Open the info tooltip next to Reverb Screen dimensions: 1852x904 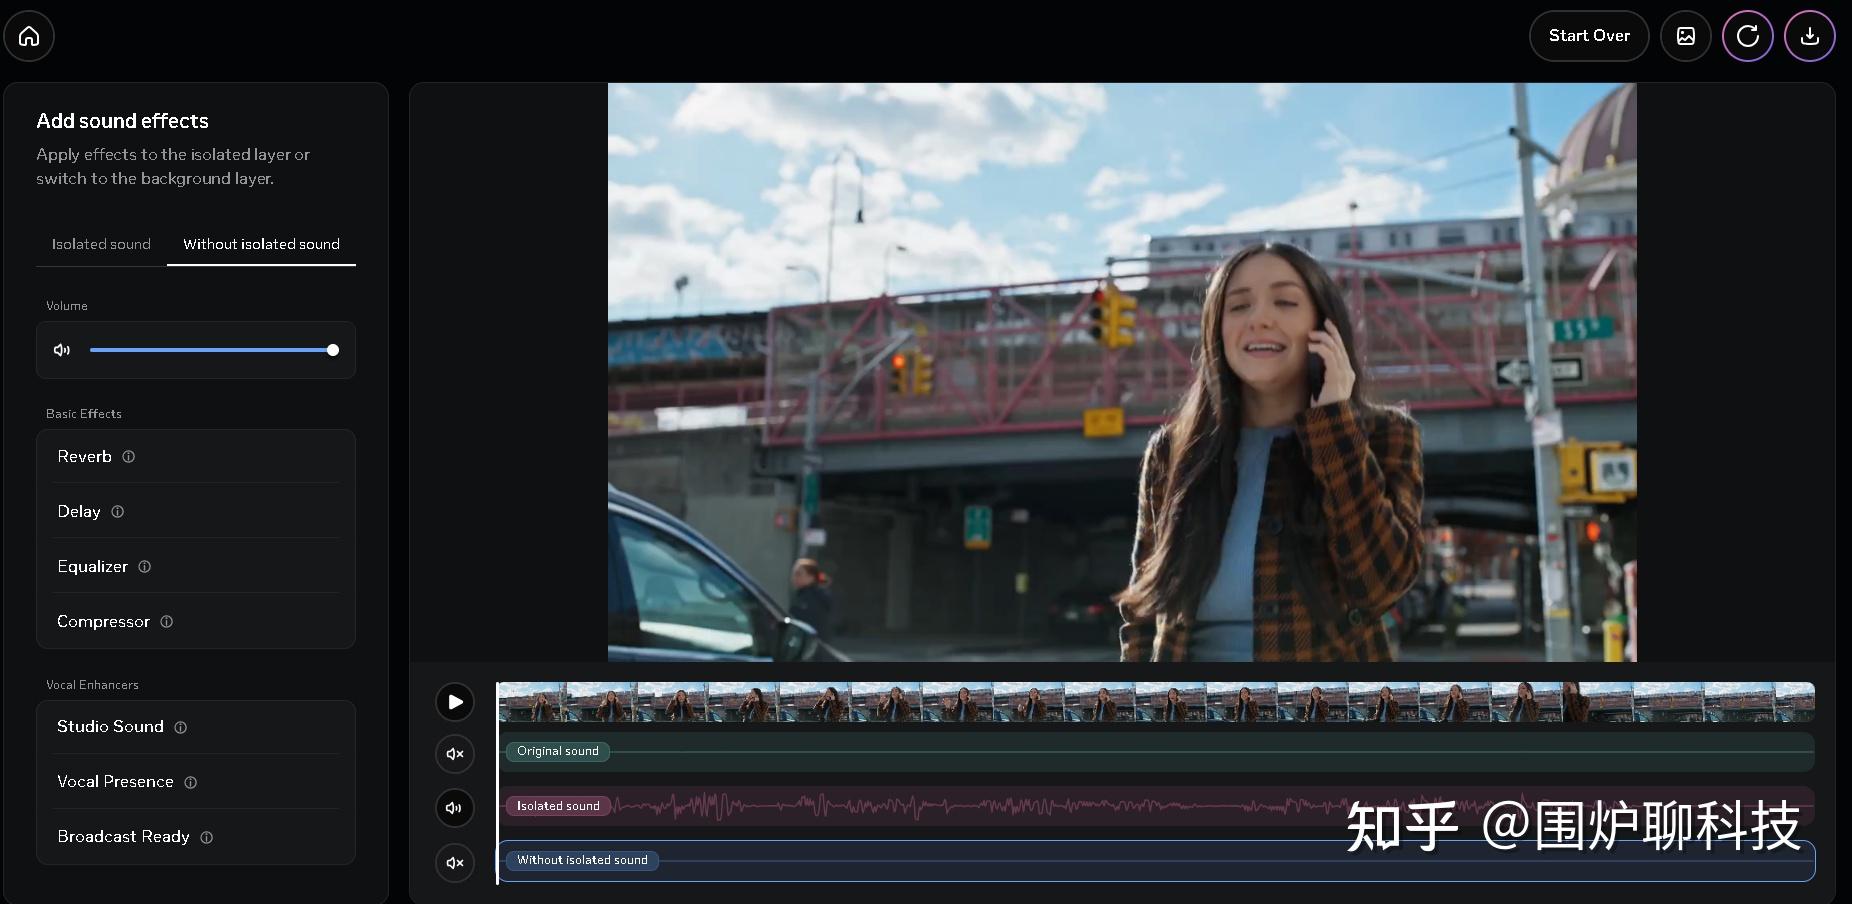[x=129, y=456]
